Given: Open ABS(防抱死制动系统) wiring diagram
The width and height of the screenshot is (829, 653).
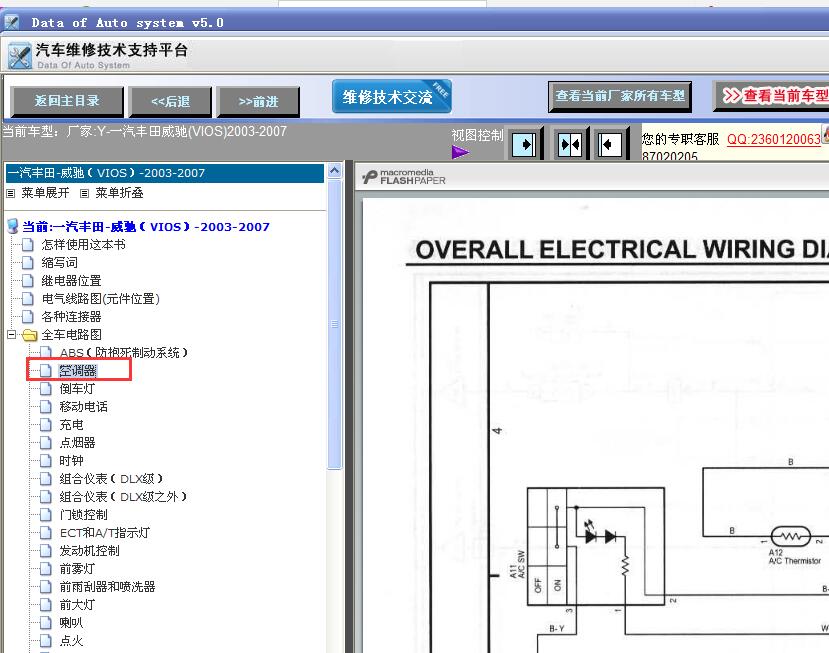Looking at the screenshot, I should click(x=124, y=352).
